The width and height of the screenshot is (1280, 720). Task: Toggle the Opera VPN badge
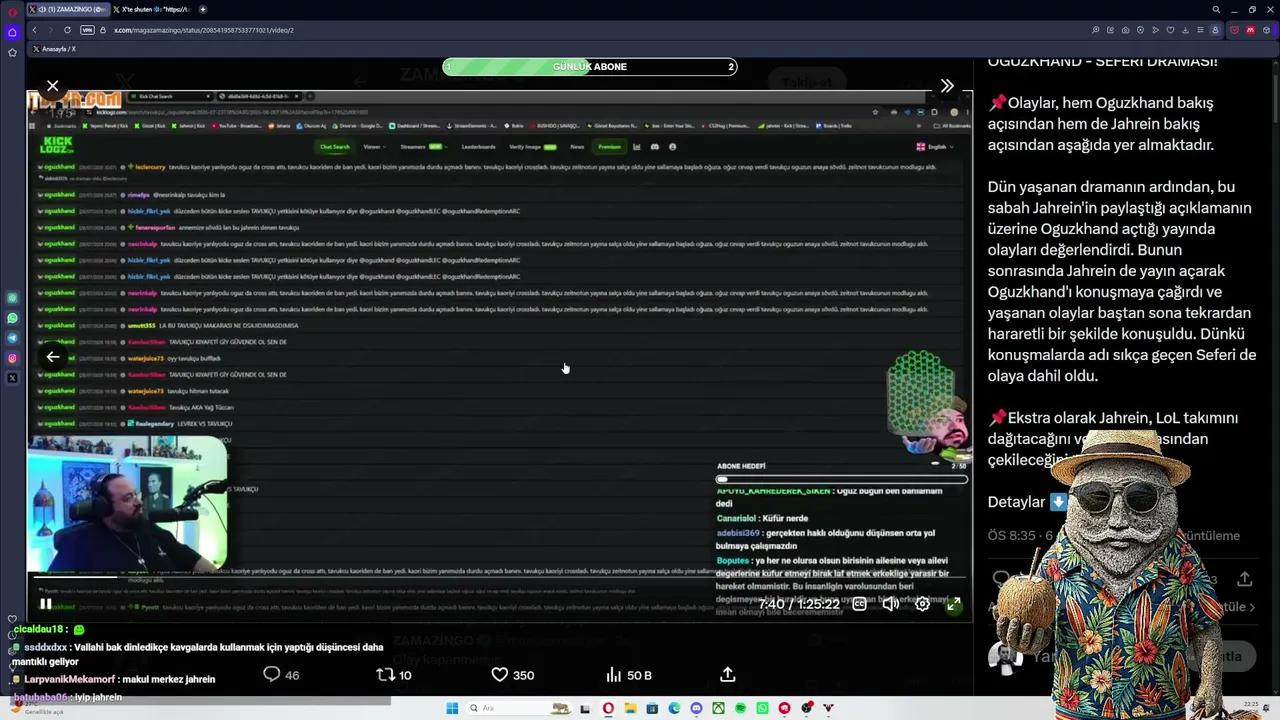[x=87, y=30]
